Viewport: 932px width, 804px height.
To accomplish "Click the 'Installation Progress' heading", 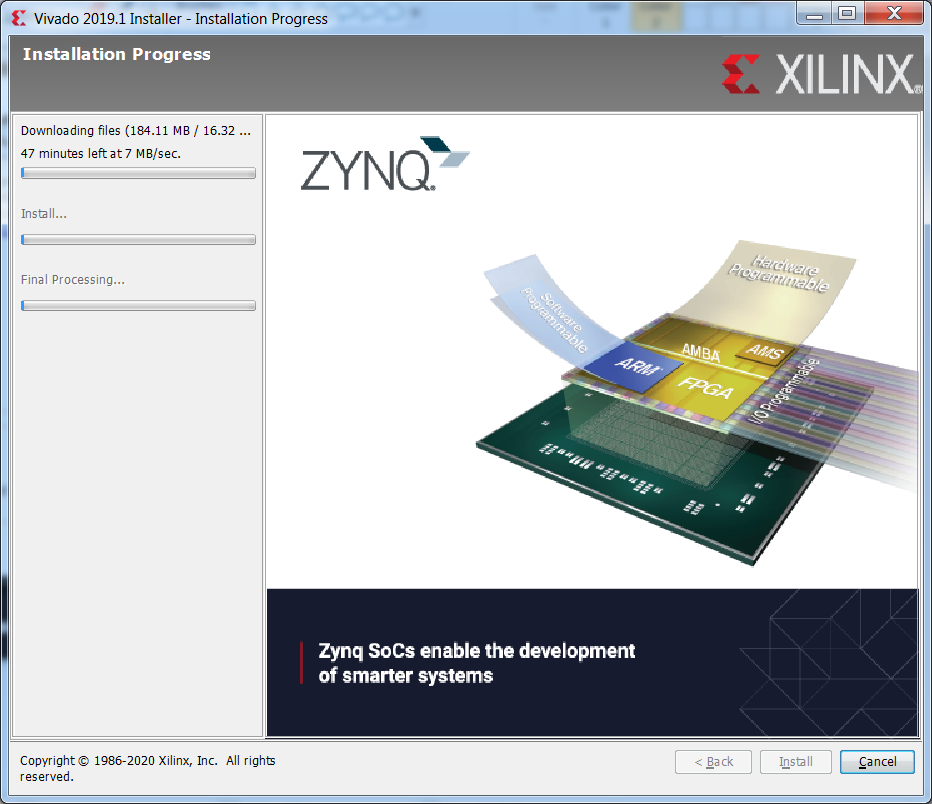I will pyautogui.click(x=116, y=54).
